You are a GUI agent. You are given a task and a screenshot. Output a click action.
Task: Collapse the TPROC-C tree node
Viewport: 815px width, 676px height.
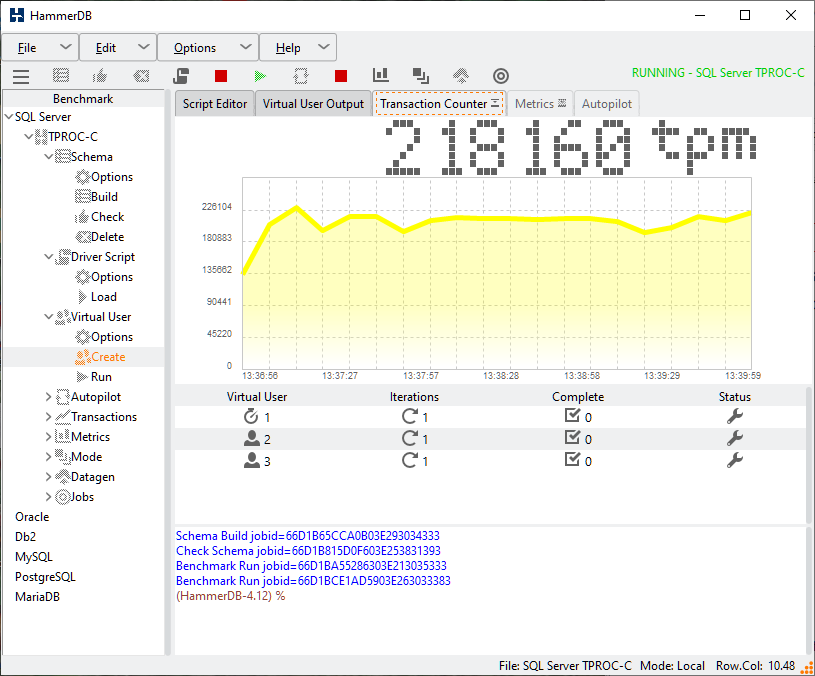[x=29, y=137]
